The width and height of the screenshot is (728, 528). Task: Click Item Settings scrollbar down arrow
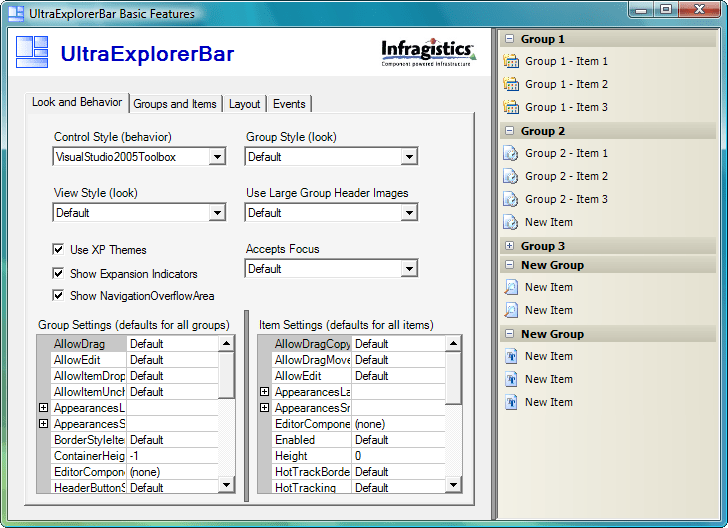click(453, 485)
